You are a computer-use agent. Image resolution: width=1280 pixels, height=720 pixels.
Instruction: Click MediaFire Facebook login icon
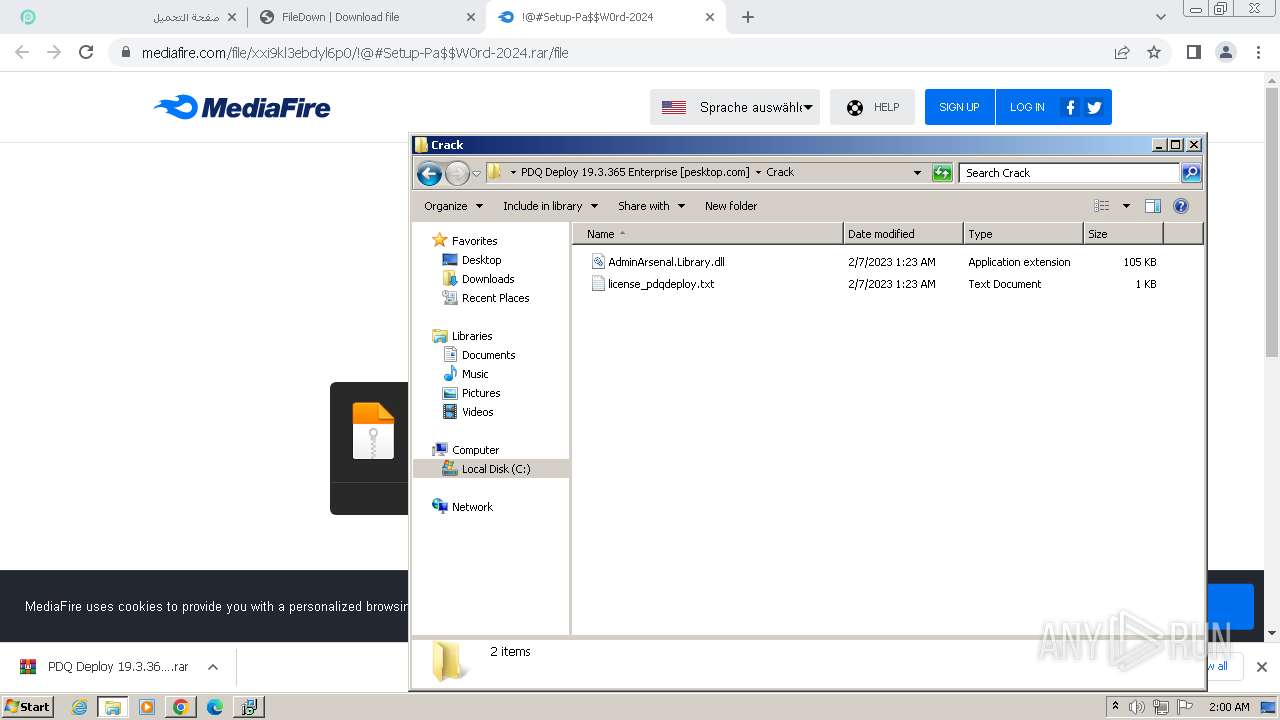(x=1070, y=107)
